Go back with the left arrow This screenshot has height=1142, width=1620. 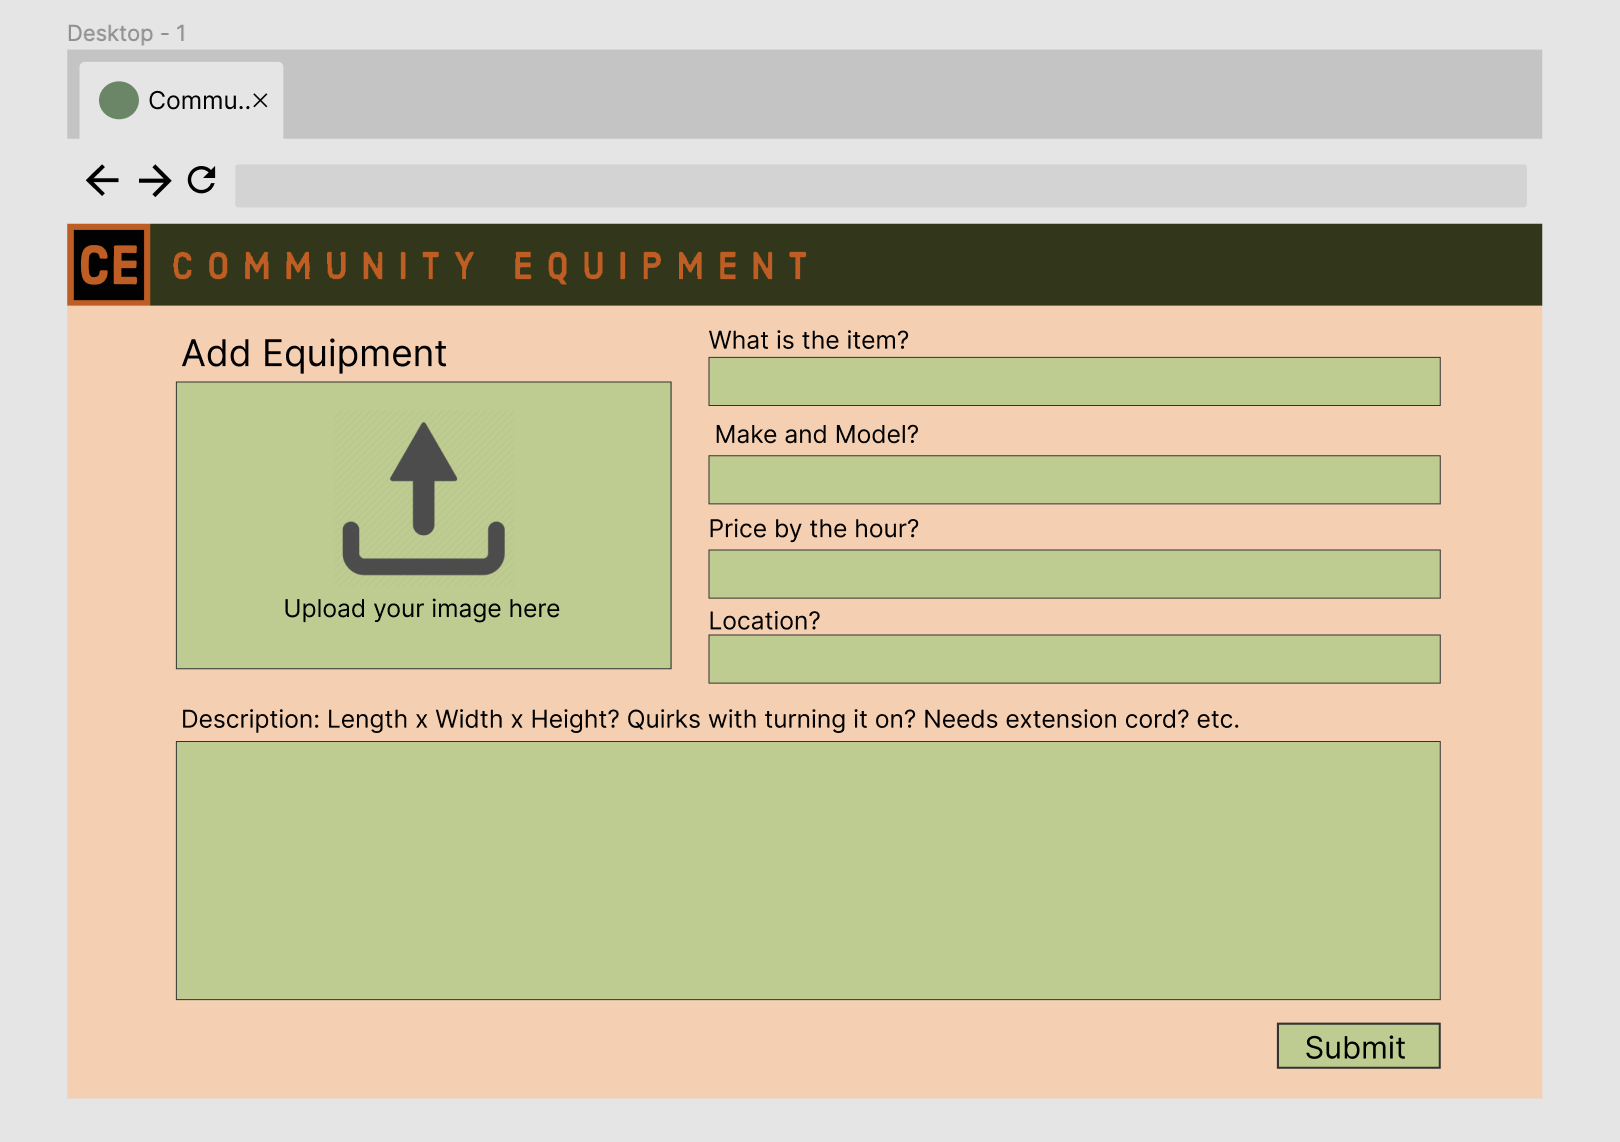103,180
